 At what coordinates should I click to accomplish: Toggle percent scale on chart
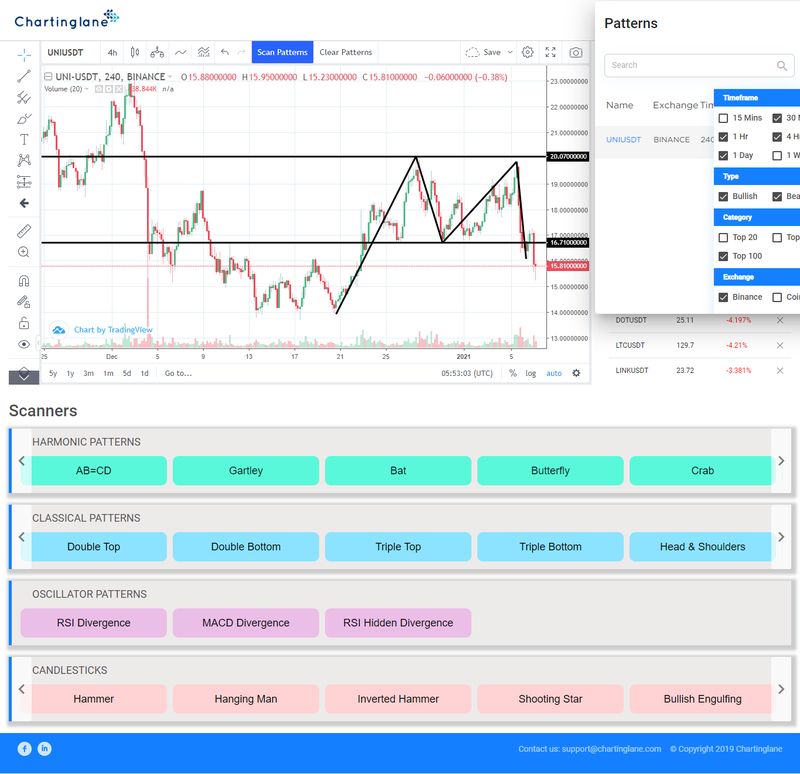[513, 373]
